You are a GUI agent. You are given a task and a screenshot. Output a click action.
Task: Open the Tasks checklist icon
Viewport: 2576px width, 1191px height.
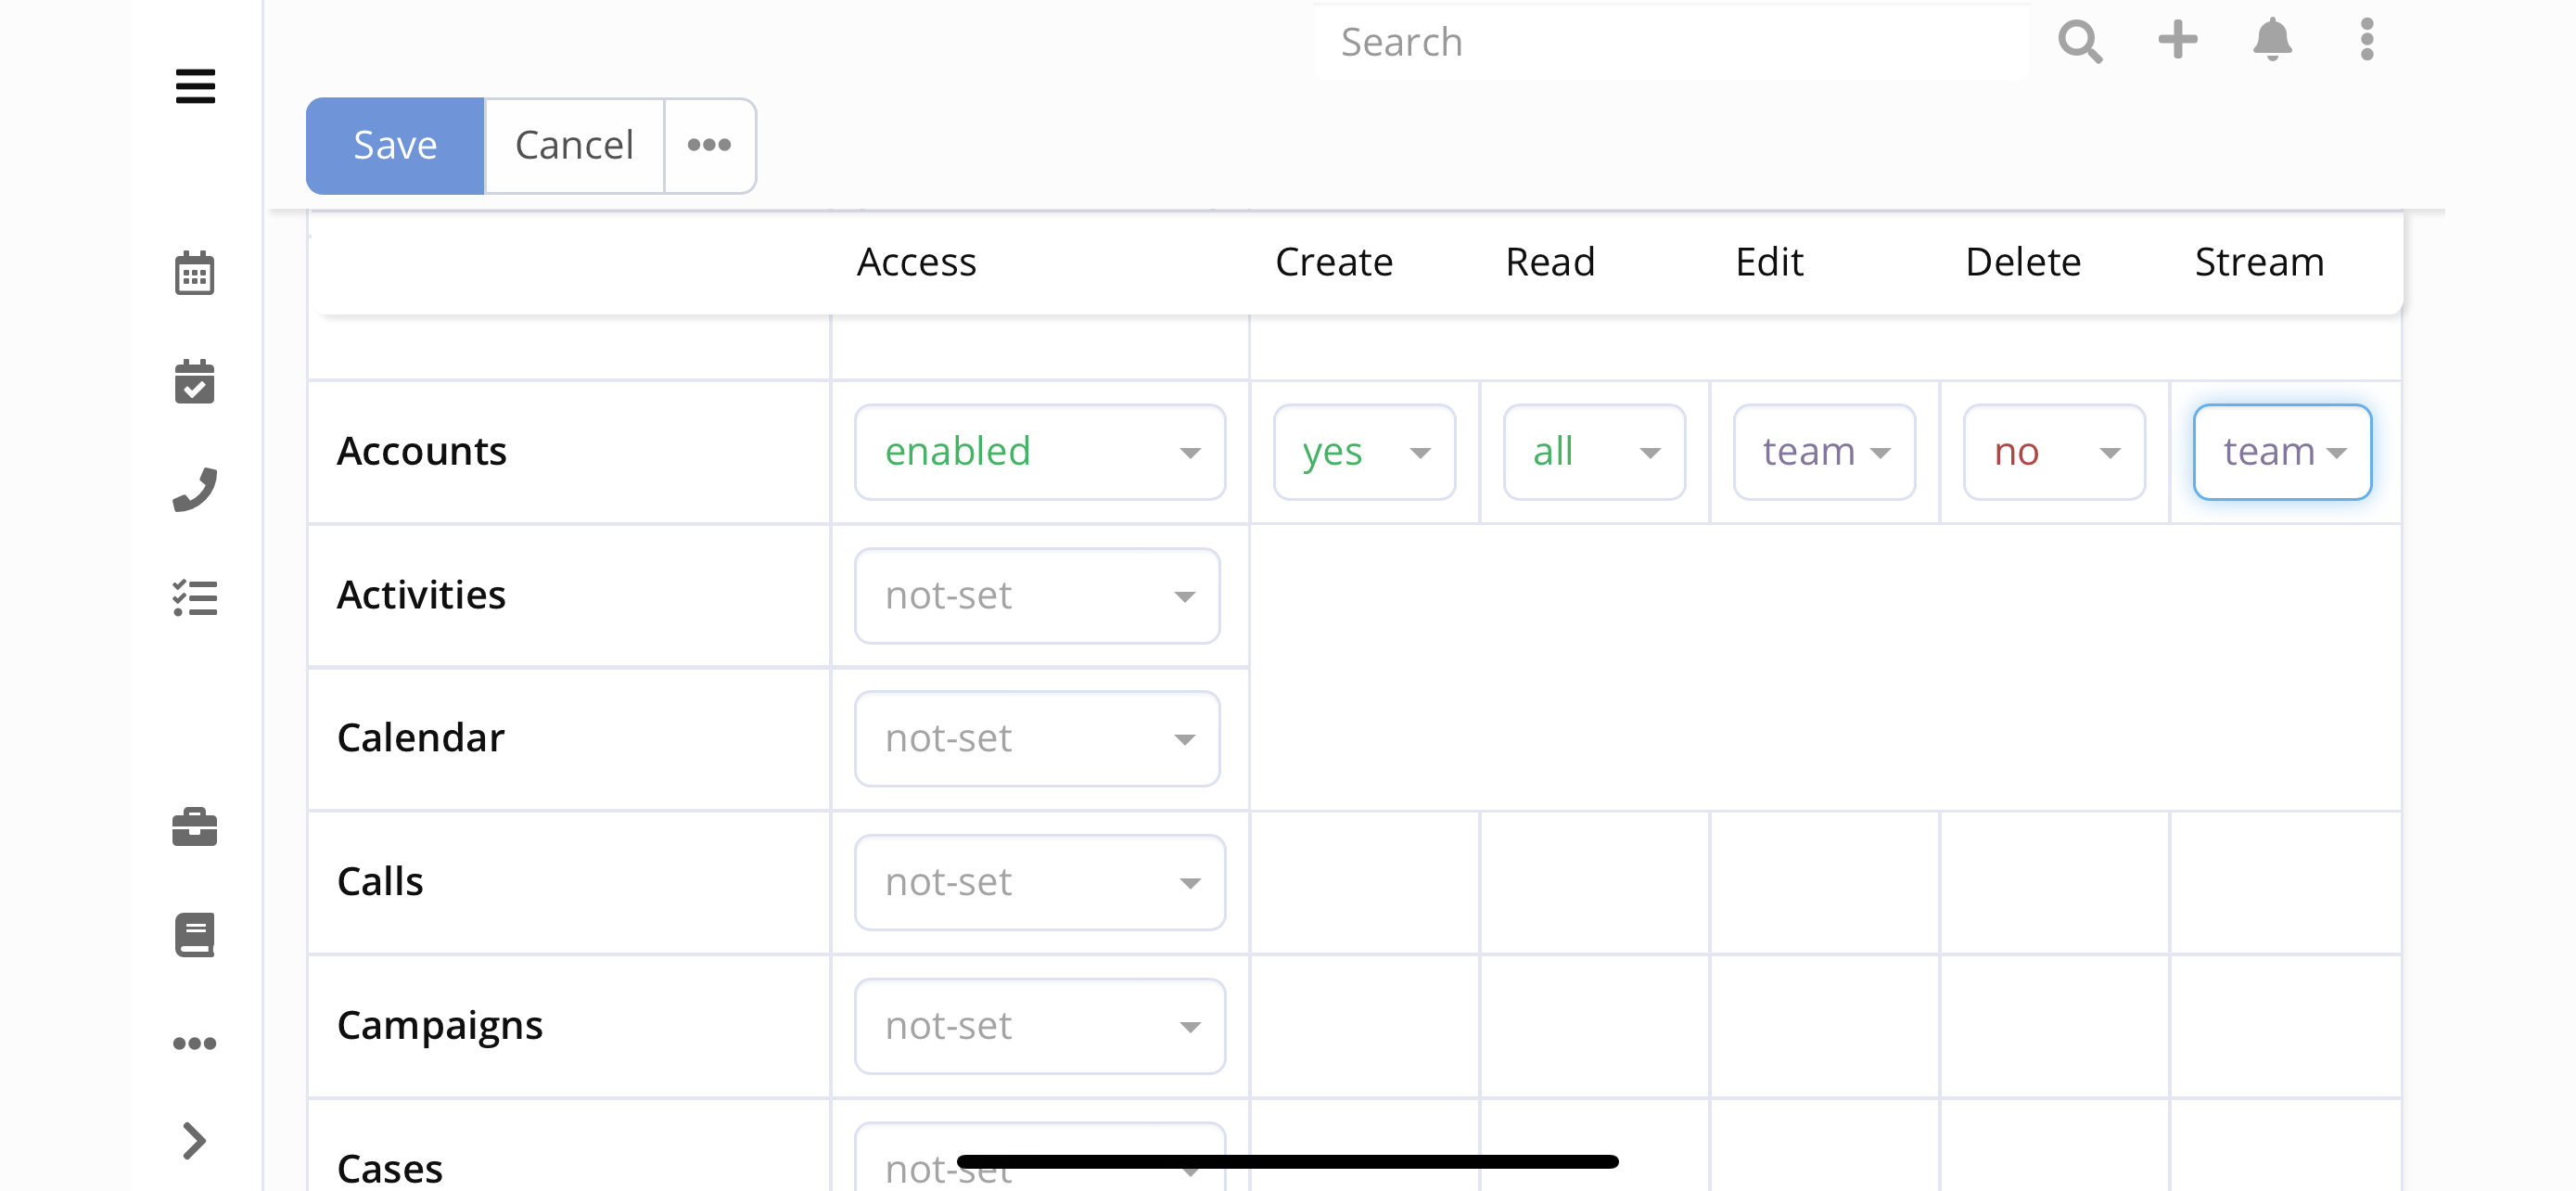pyautogui.click(x=194, y=598)
